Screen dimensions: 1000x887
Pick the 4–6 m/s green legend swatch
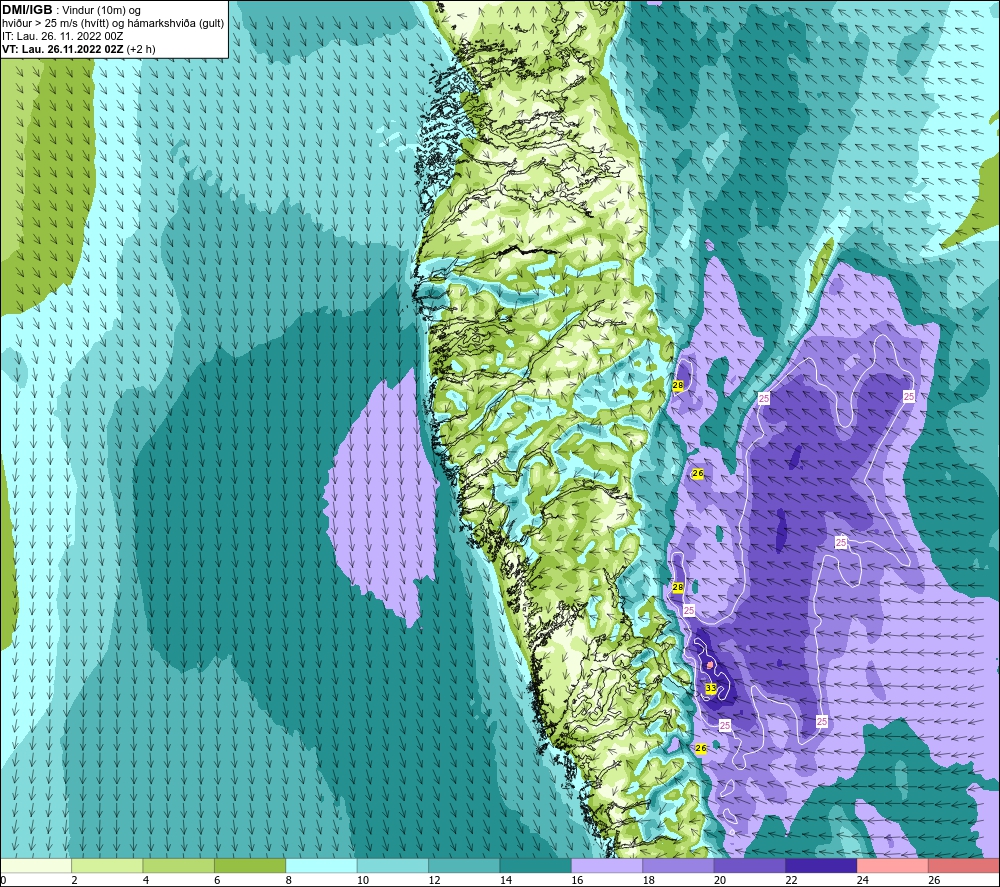coord(179,866)
